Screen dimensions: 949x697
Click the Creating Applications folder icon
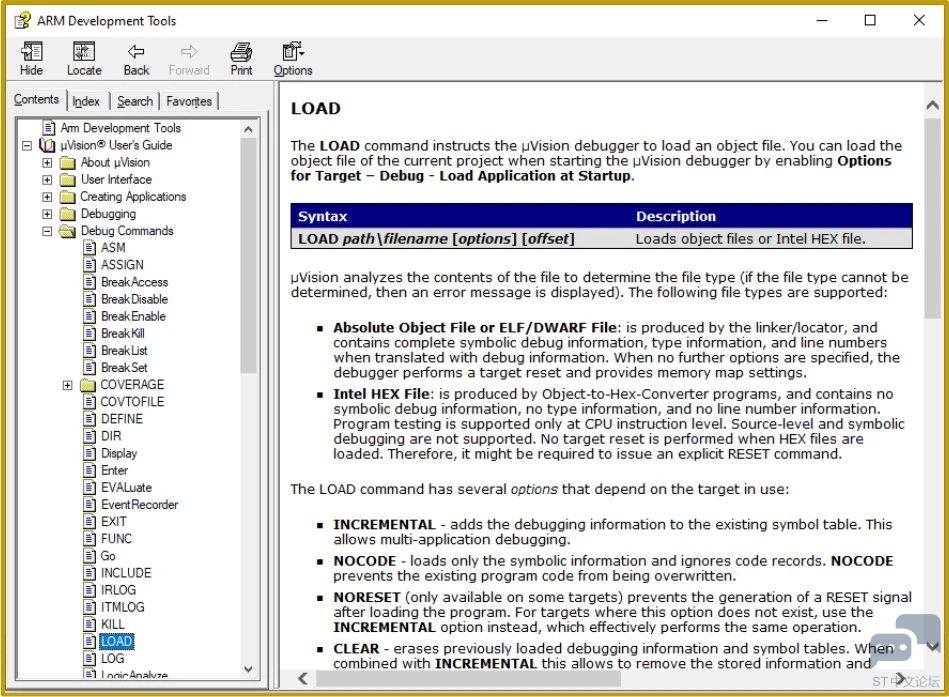(68, 197)
